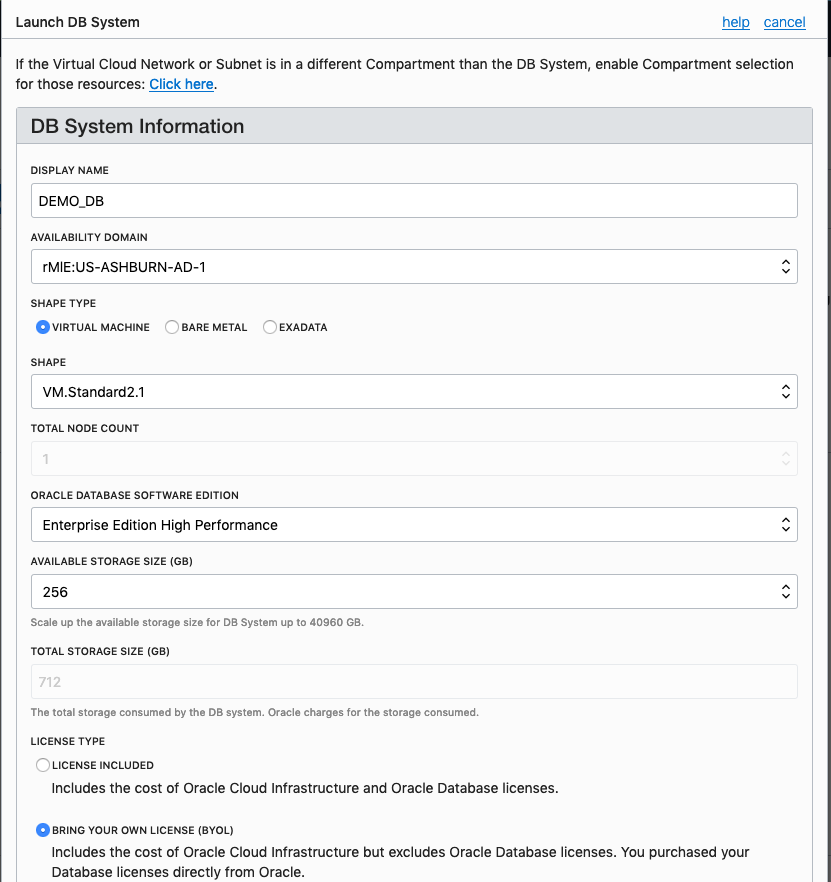This screenshot has height=882, width=831.
Task: Choose Bring Your Own License option
Action: [x=43, y=830]
